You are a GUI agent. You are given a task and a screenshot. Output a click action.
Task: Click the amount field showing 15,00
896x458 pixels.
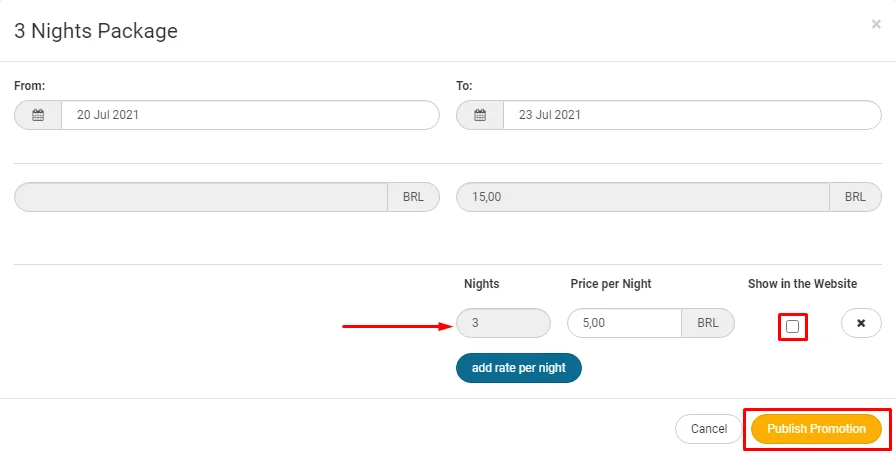coord(643,197)
